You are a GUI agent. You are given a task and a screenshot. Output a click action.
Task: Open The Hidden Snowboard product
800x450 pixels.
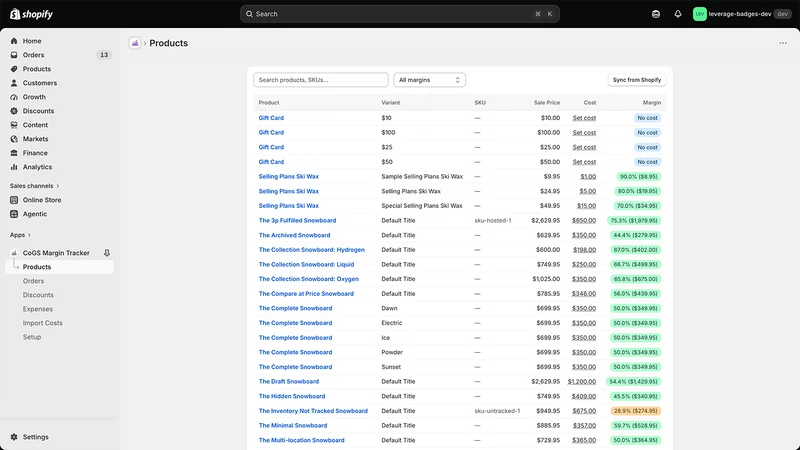pyautogui.click(x=292, y=396)
